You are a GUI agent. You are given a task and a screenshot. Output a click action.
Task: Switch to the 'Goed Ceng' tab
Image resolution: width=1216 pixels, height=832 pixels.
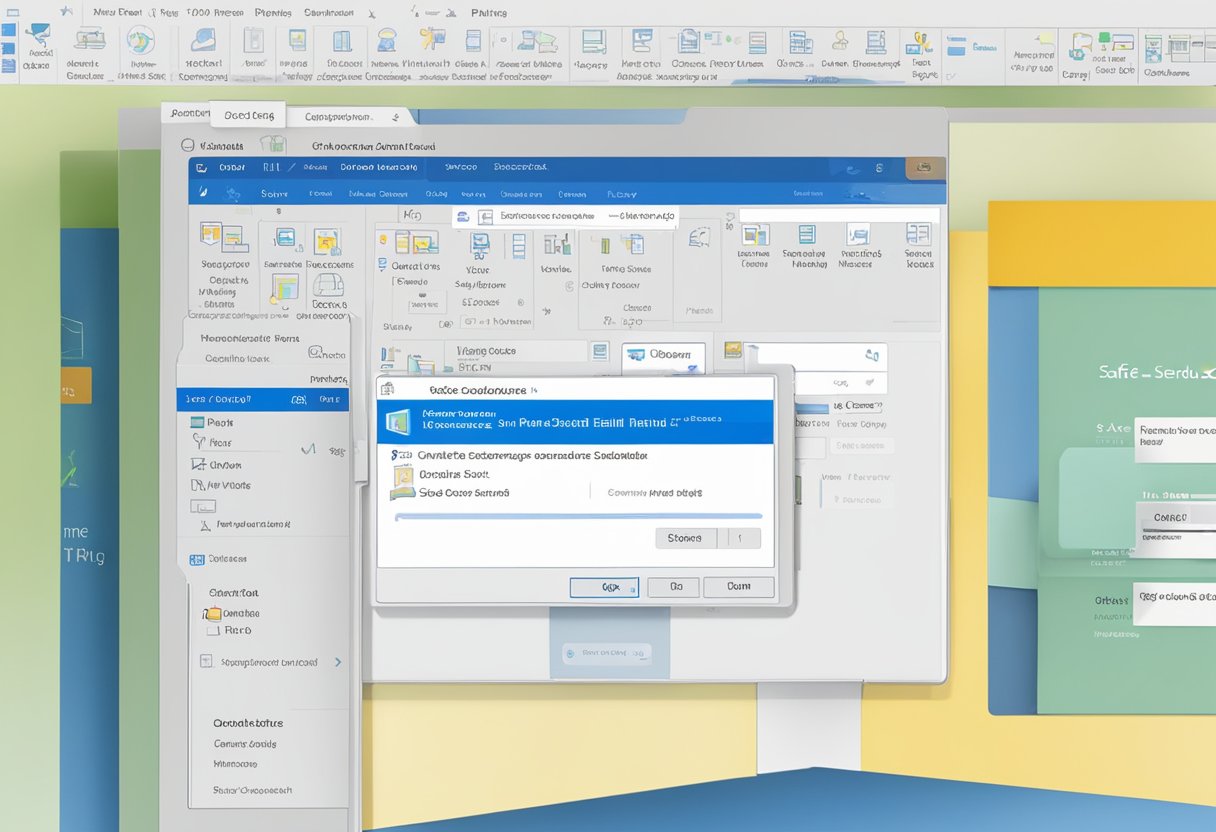[250, 115]
